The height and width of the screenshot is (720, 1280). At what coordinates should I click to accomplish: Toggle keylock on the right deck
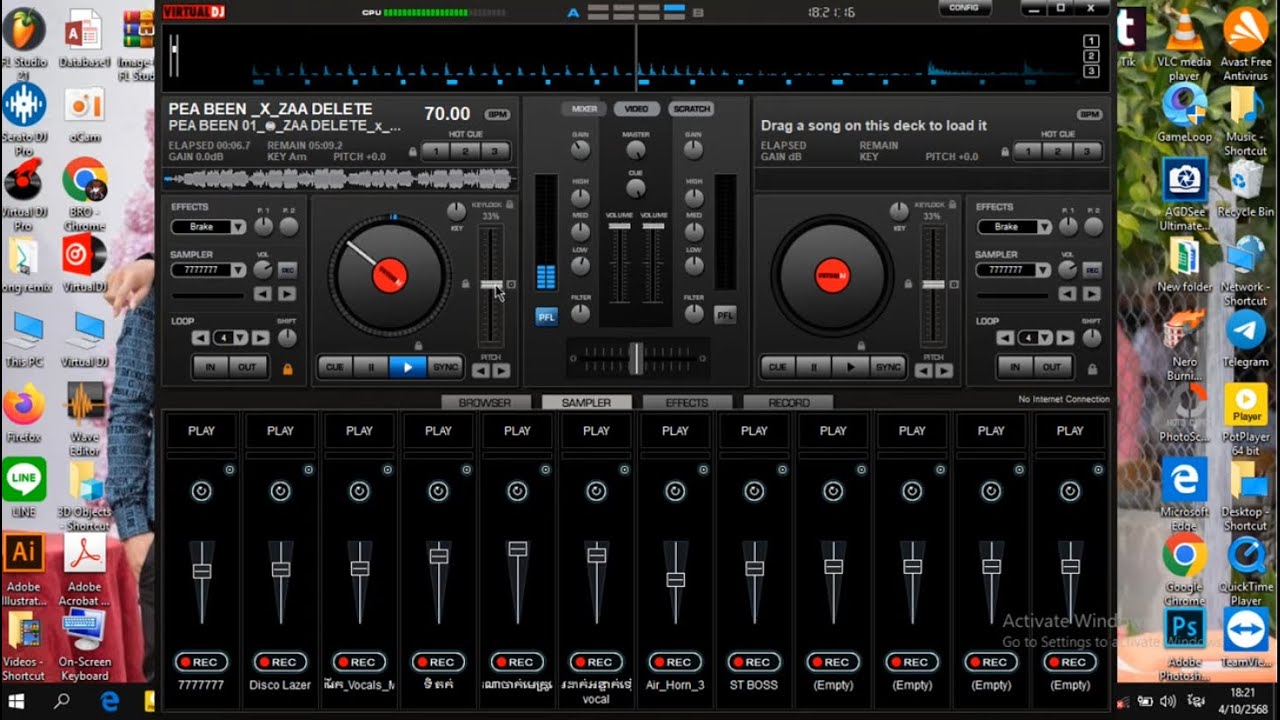tap(952, 204)
